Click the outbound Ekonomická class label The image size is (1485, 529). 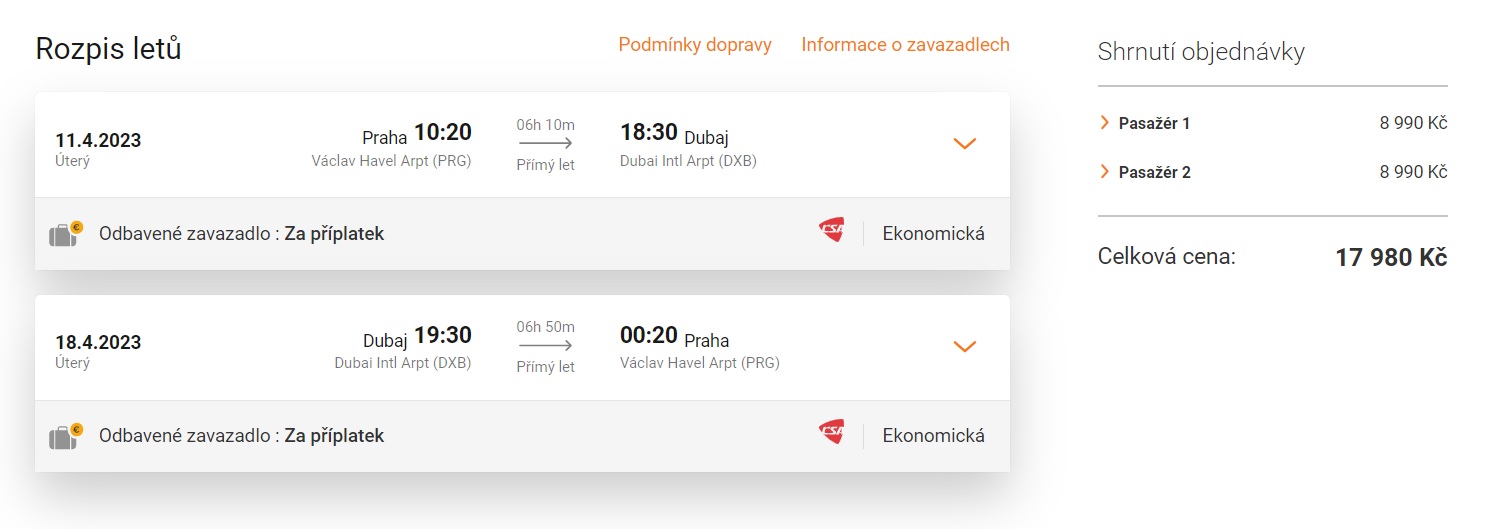click(933, 234)
